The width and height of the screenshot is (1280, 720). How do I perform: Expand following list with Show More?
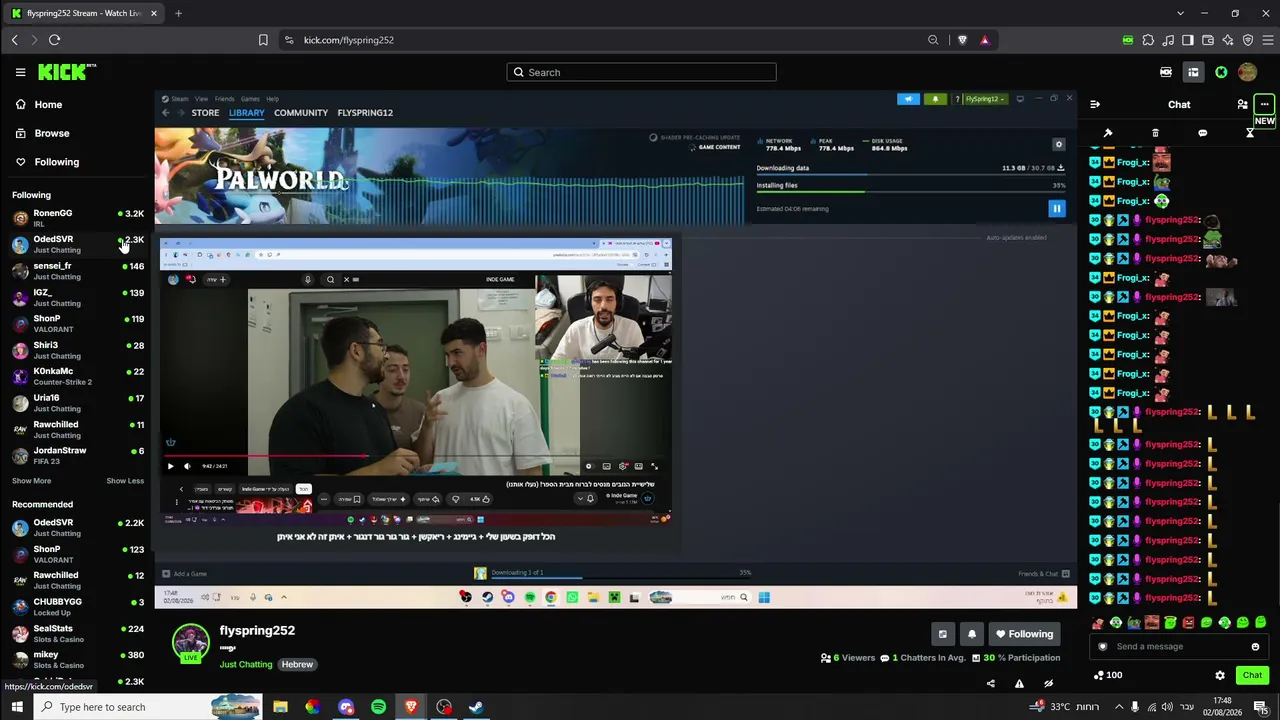tap(31, 481)
